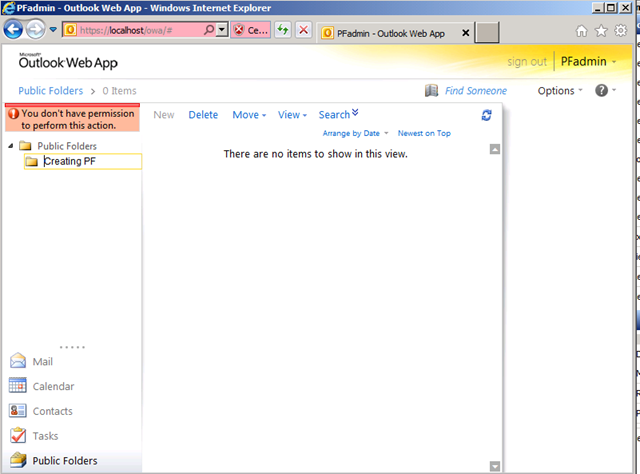Expand the Help dropdown arrow
The image size is (640, 474).
tap(614, 90)
